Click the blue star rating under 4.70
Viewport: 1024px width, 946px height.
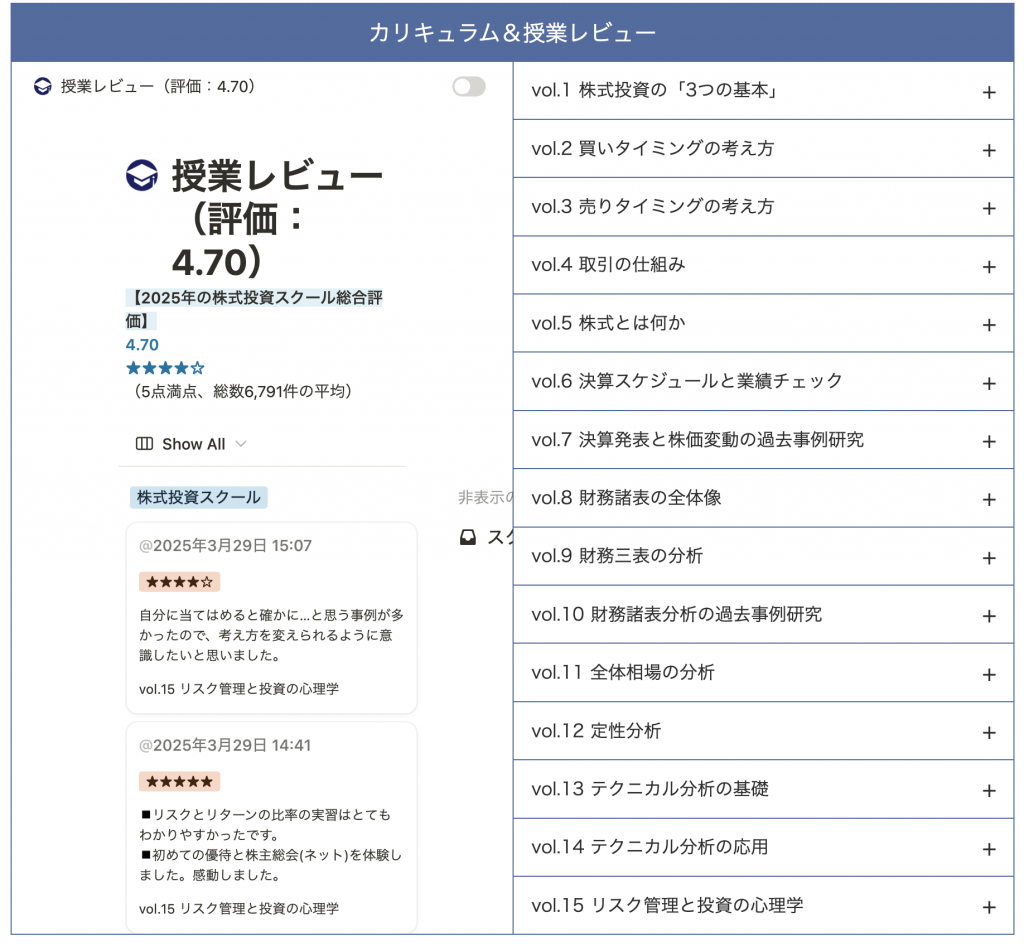165,368
